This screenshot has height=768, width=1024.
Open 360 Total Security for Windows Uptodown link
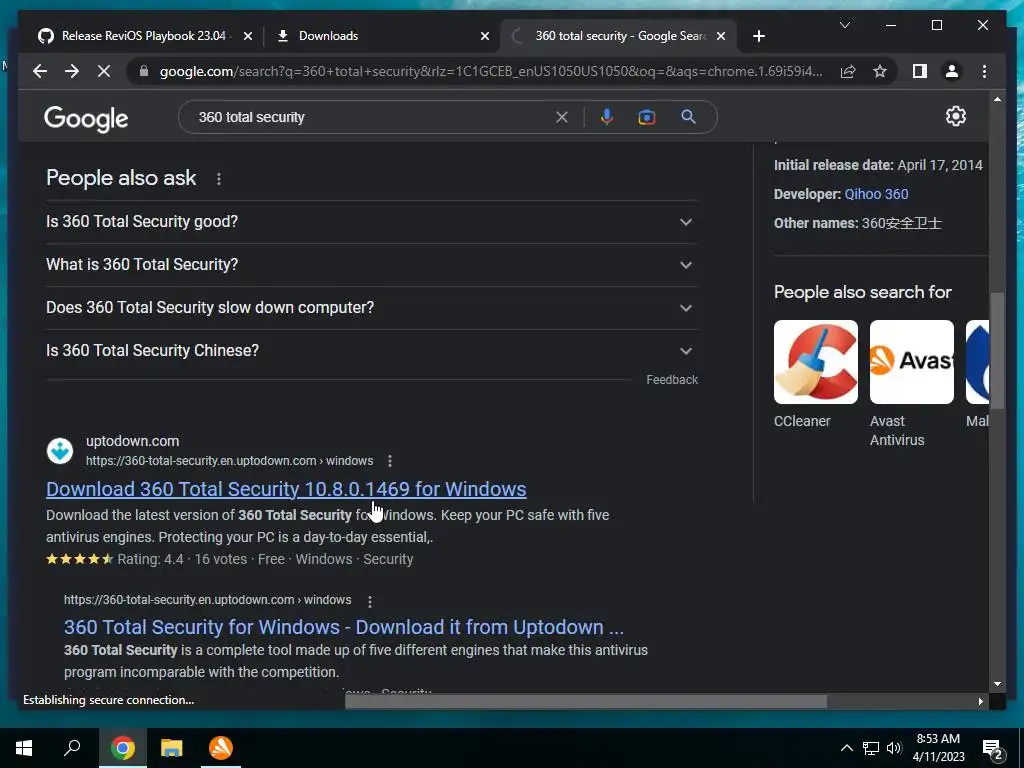coord(344,627)
